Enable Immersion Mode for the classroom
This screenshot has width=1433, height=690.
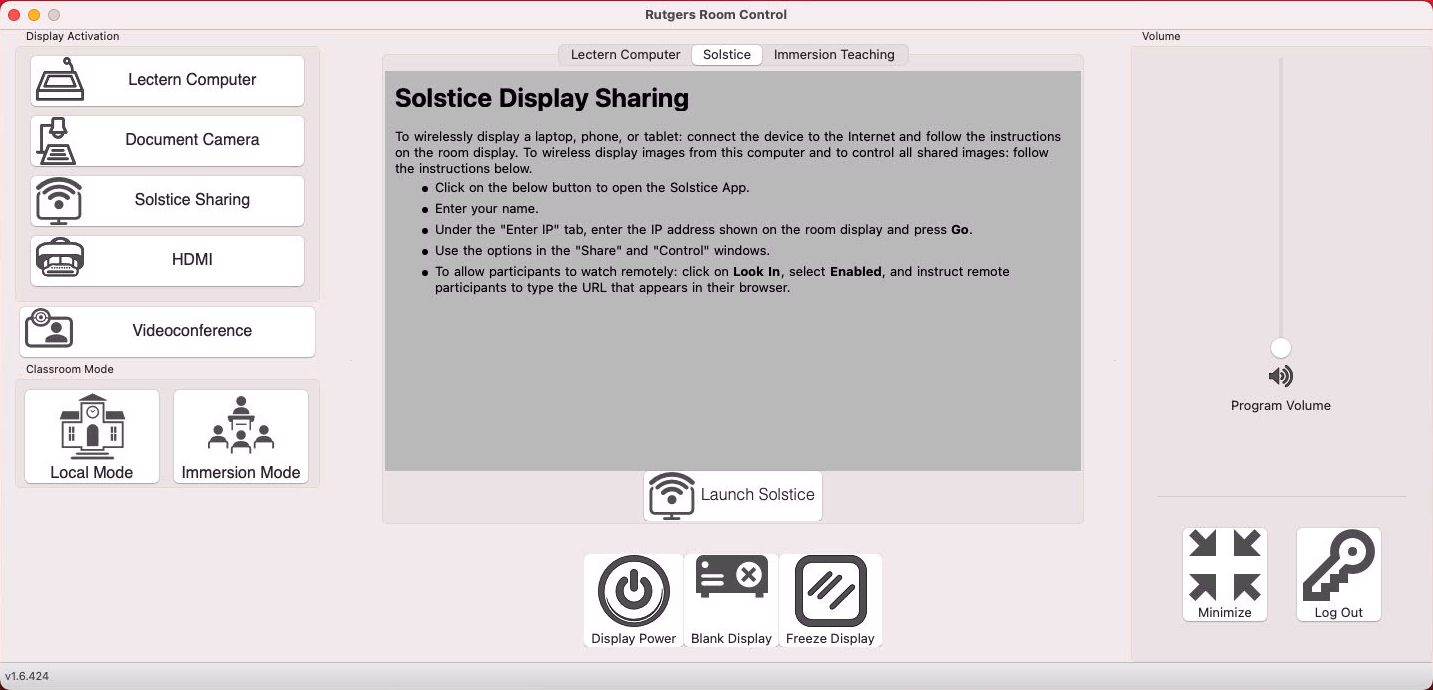tap(241, 436)
